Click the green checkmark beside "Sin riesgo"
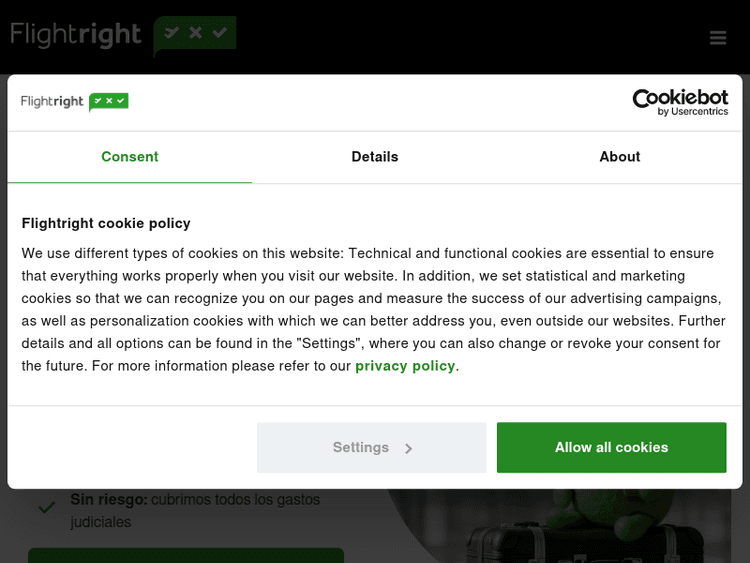The width and height of the screenshot is (750, 563). click(46, 507)
